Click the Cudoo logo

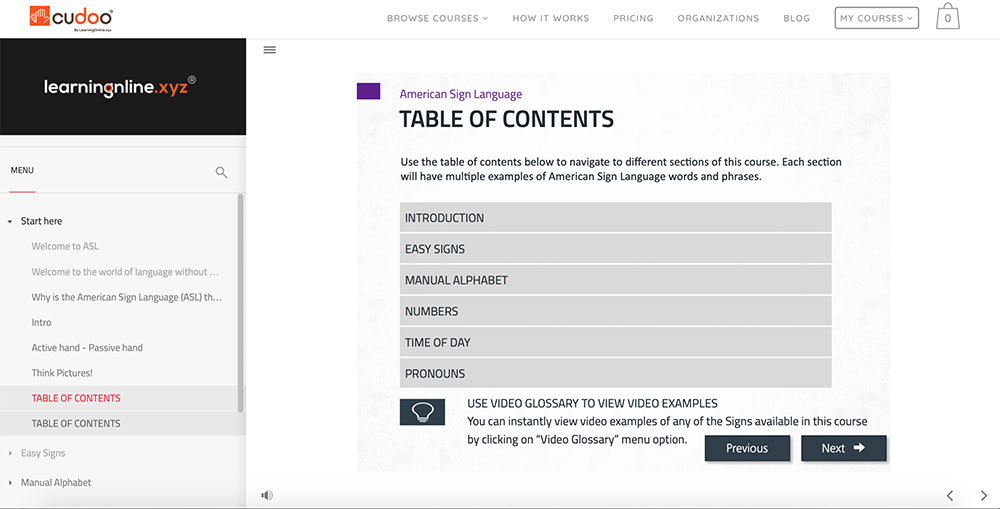[71, 17]
